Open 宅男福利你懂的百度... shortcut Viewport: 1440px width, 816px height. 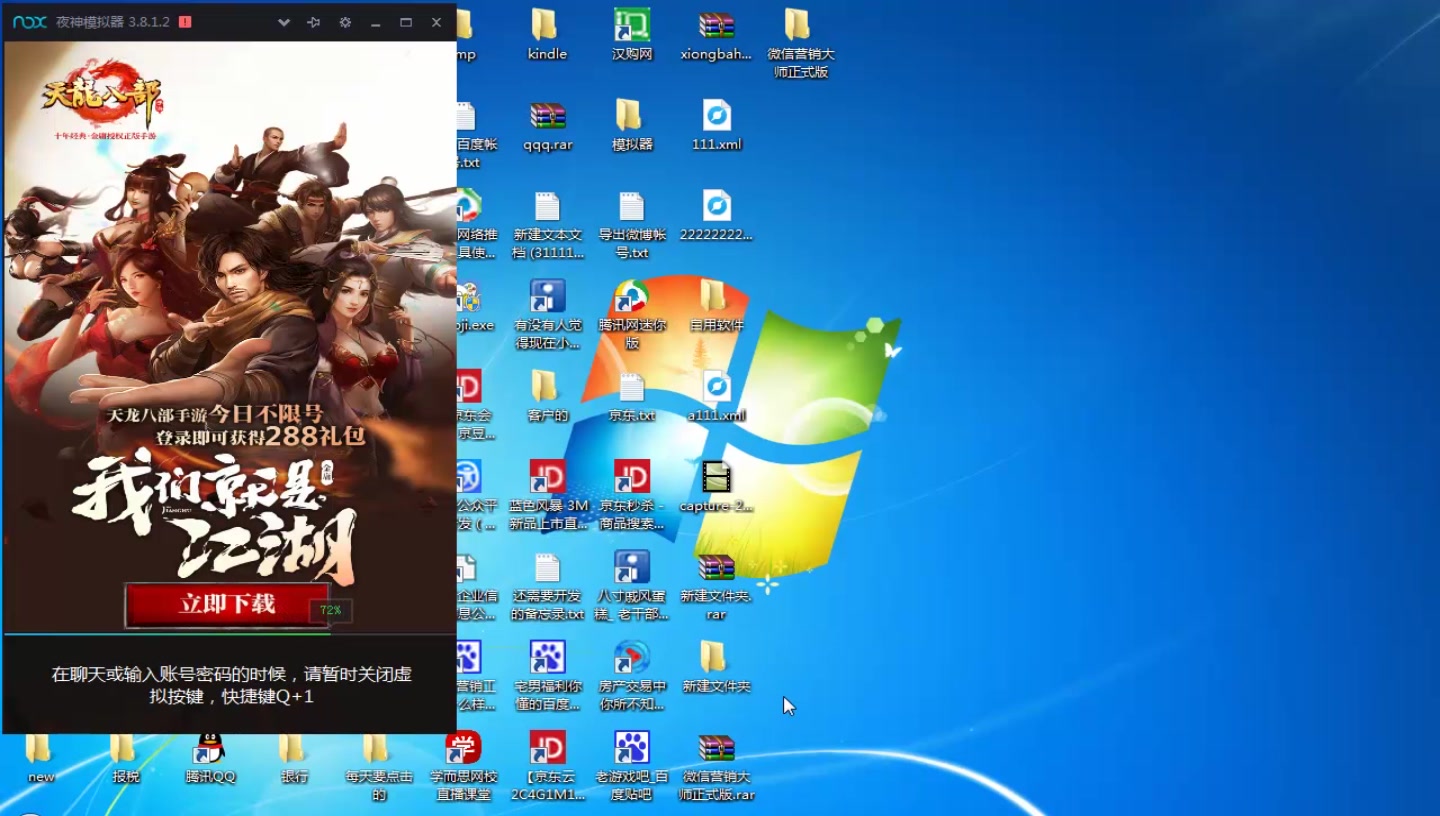point(547,676)
